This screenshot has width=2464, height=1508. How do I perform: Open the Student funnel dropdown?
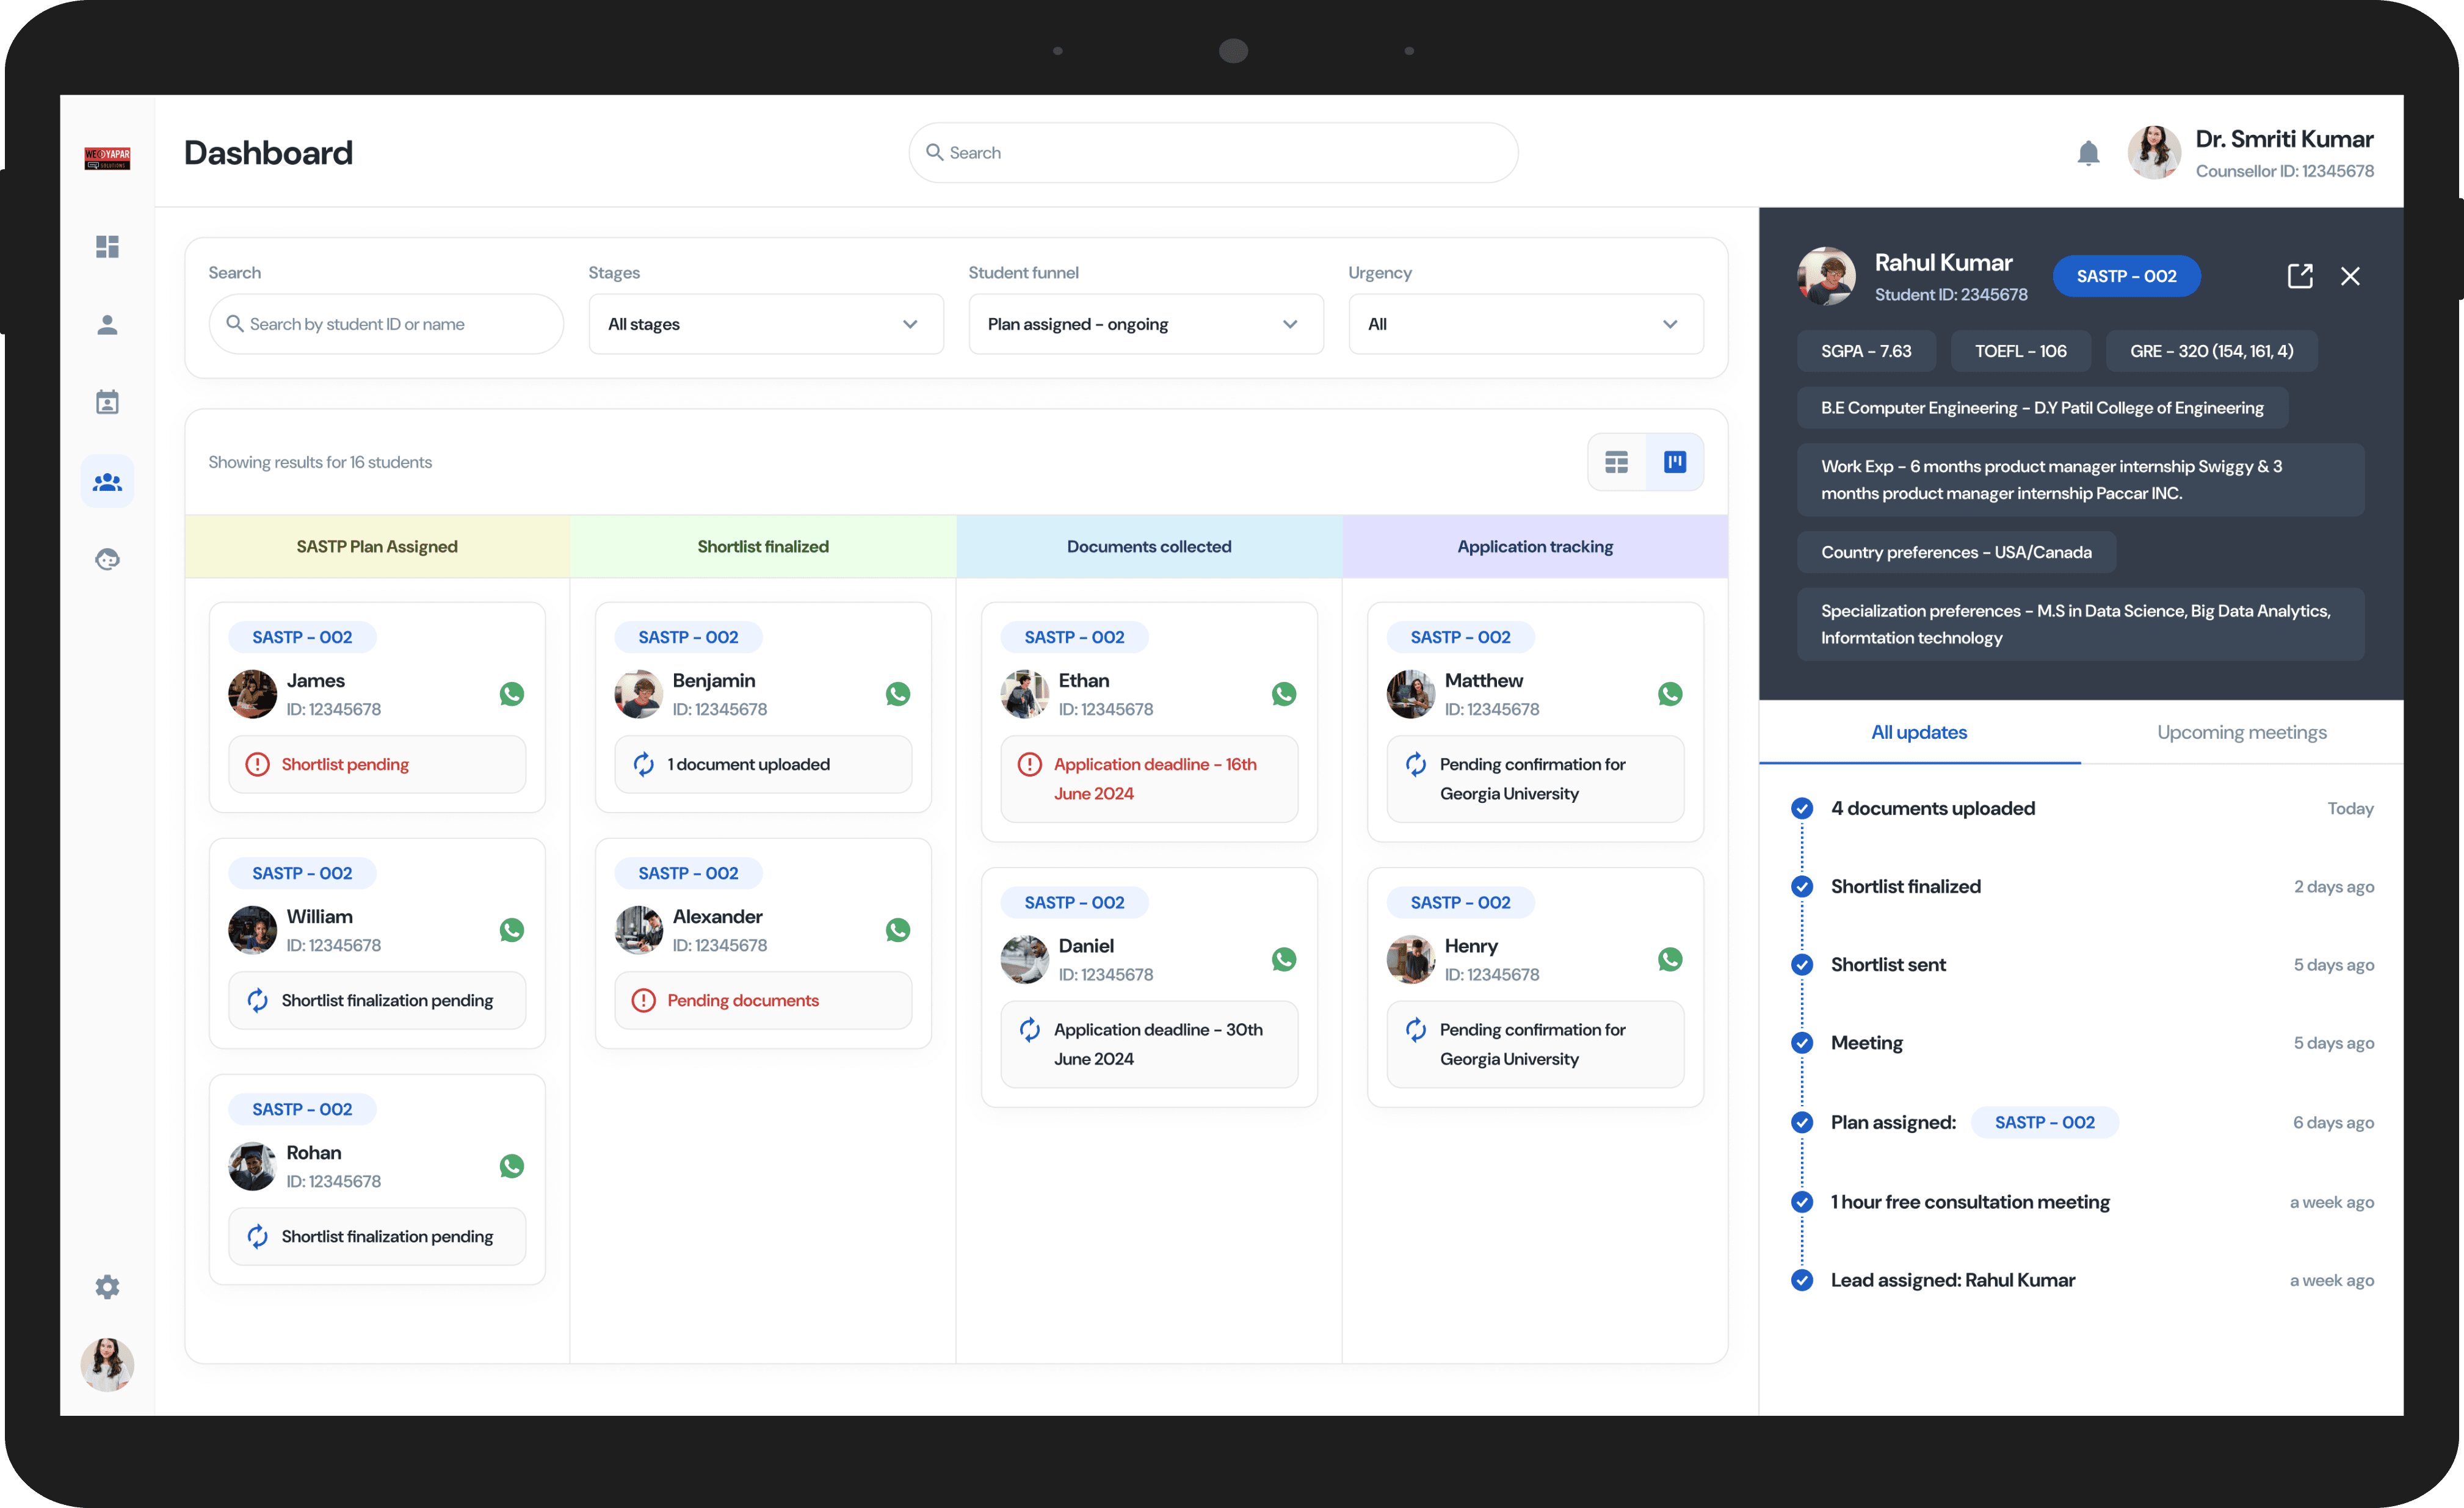(x=1145, y=324)
